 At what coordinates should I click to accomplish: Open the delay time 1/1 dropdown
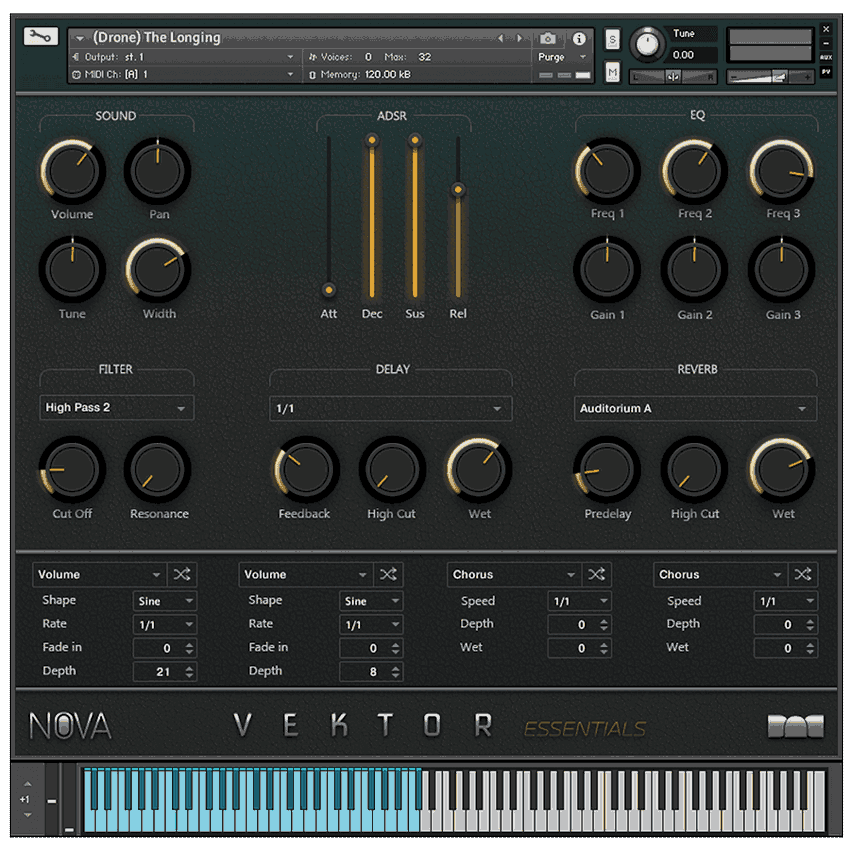pyautogui.click(x=390, y=408)
